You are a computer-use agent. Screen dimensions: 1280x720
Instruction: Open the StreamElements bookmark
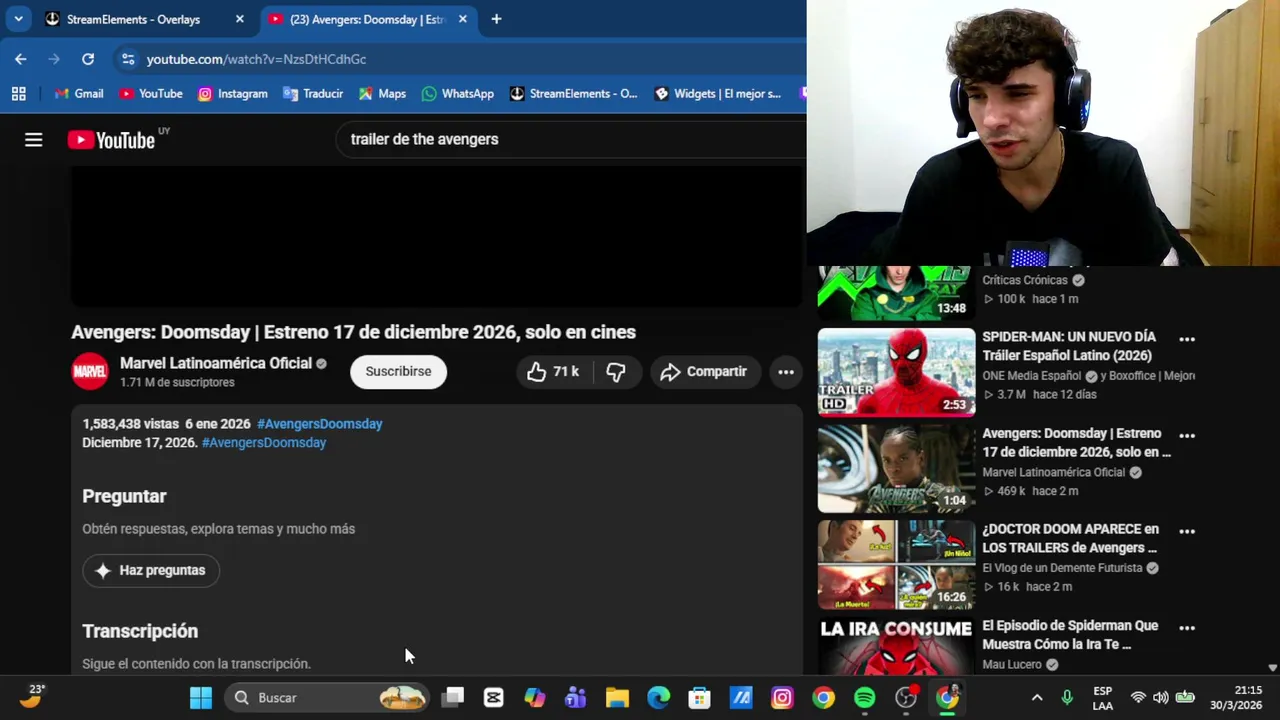(574, 93)
